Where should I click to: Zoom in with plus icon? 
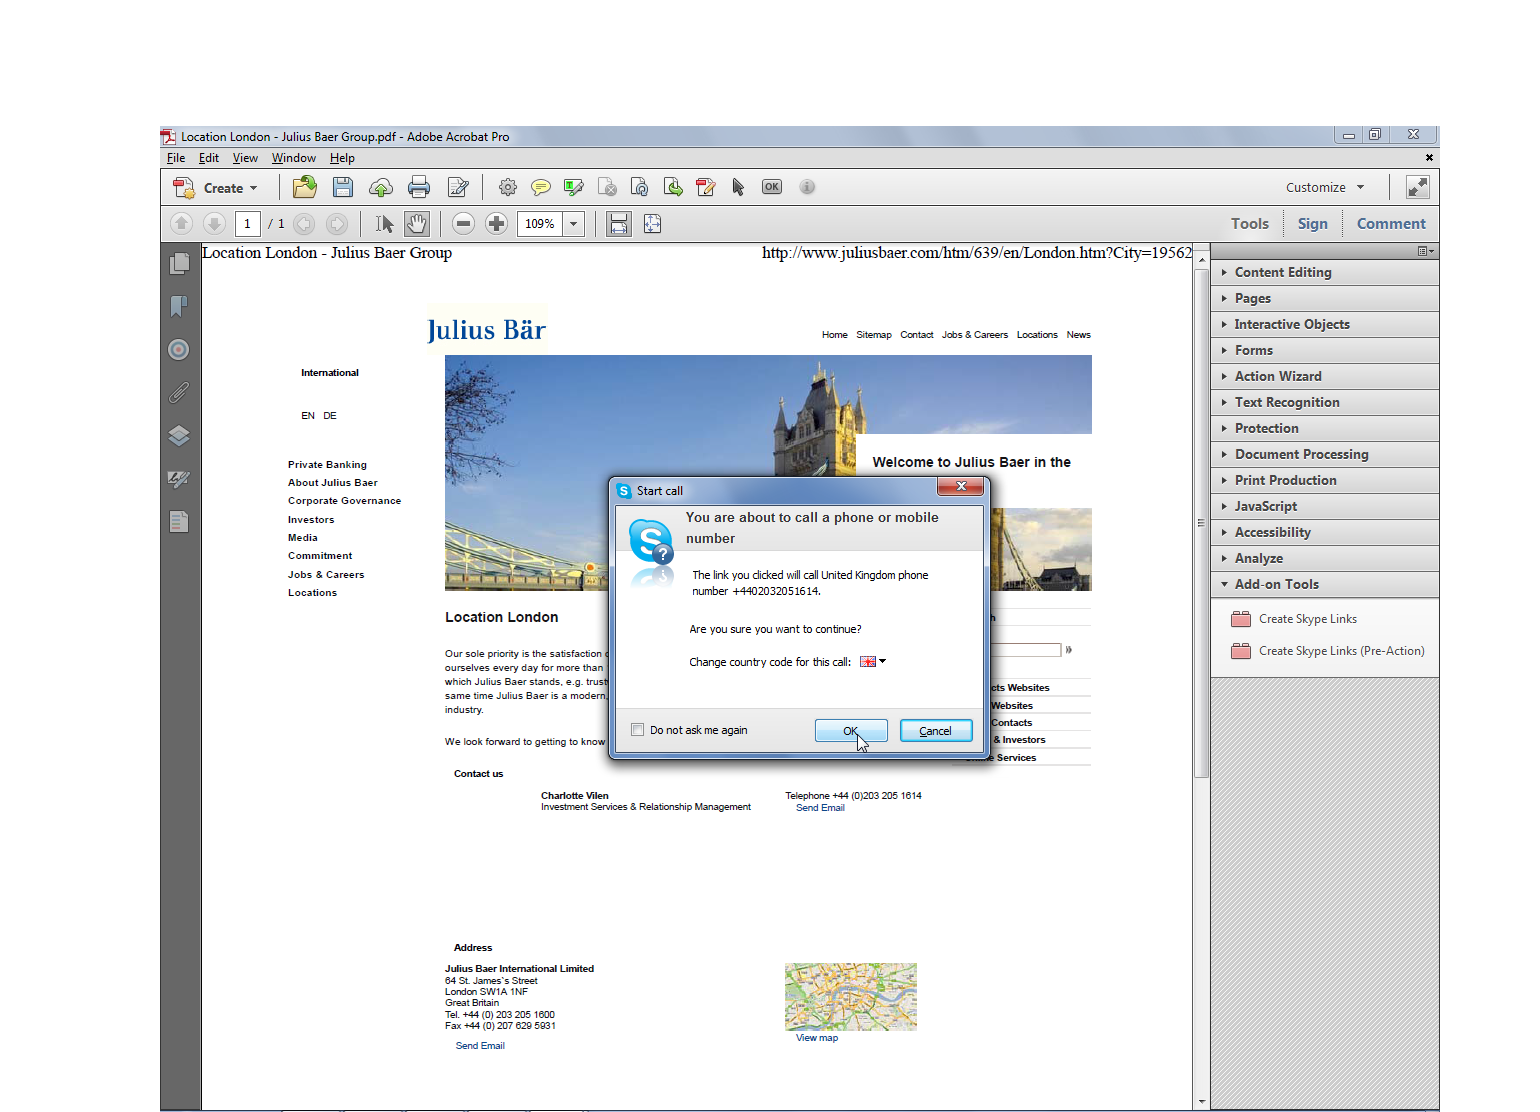496,224
